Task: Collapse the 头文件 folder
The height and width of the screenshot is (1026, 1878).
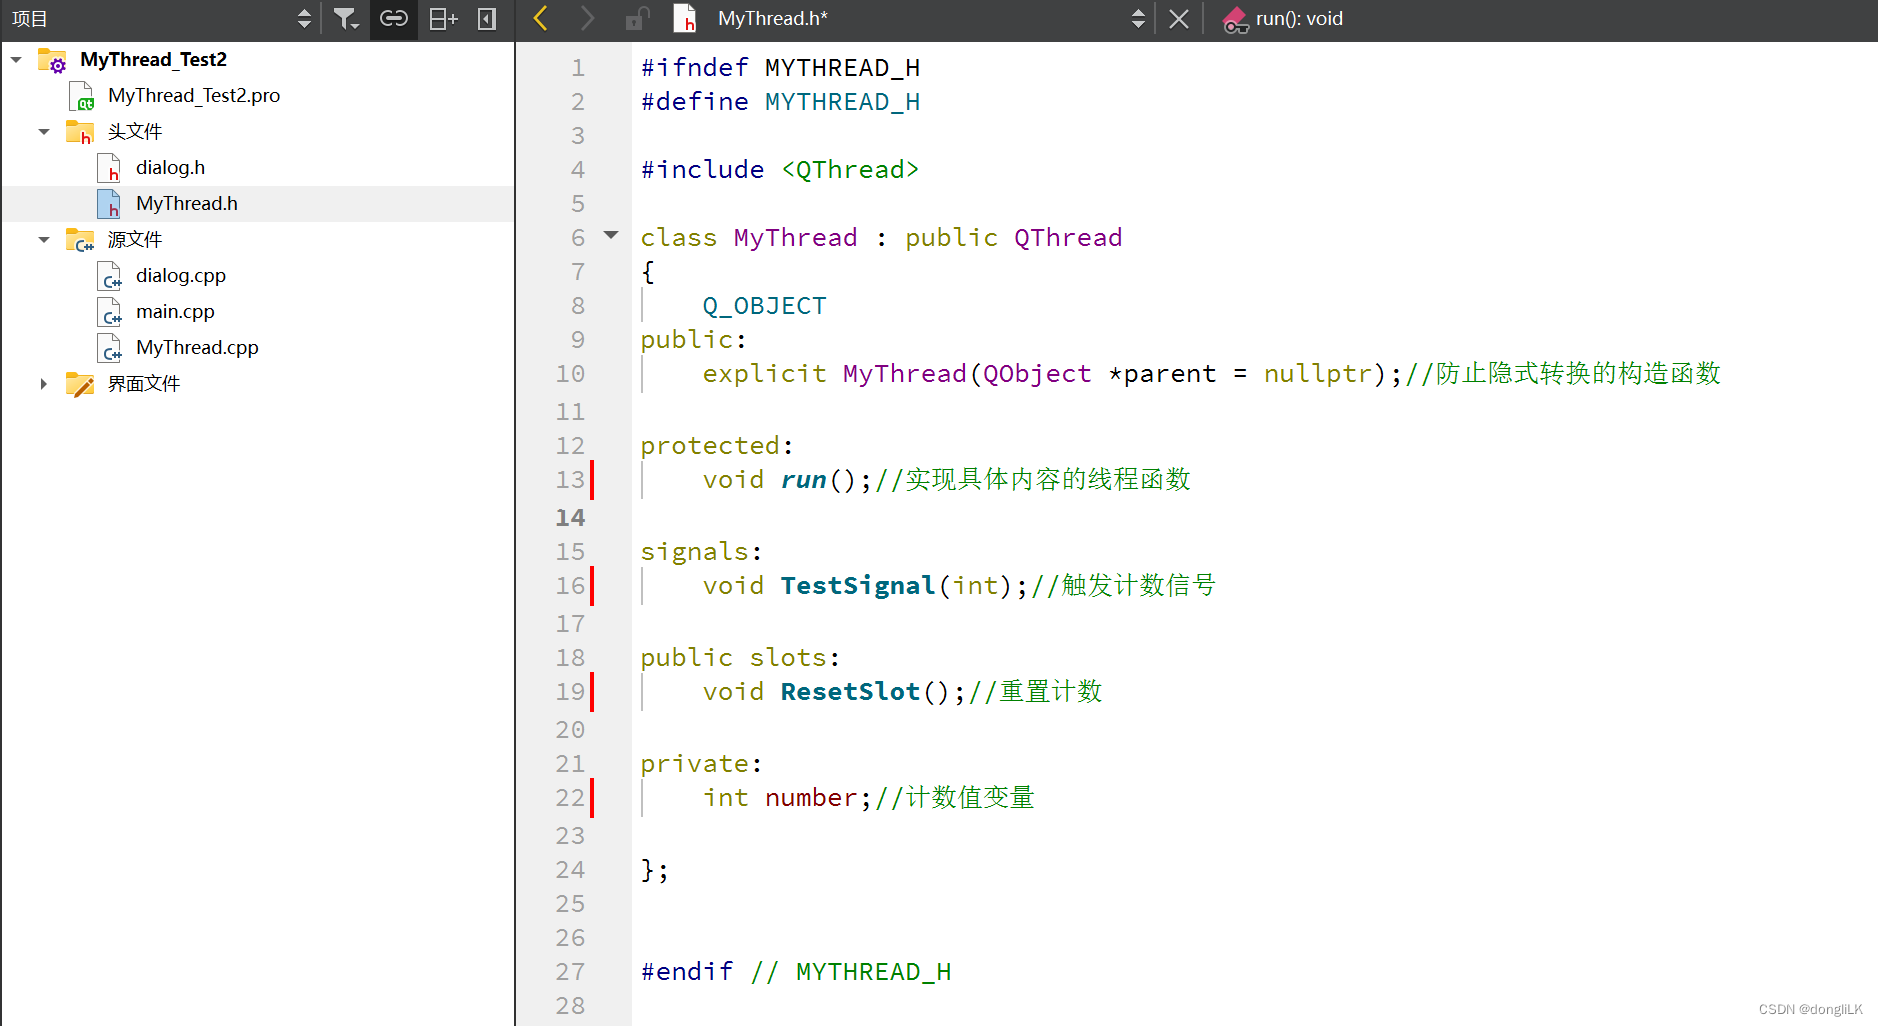Action: tap(44, 132)
